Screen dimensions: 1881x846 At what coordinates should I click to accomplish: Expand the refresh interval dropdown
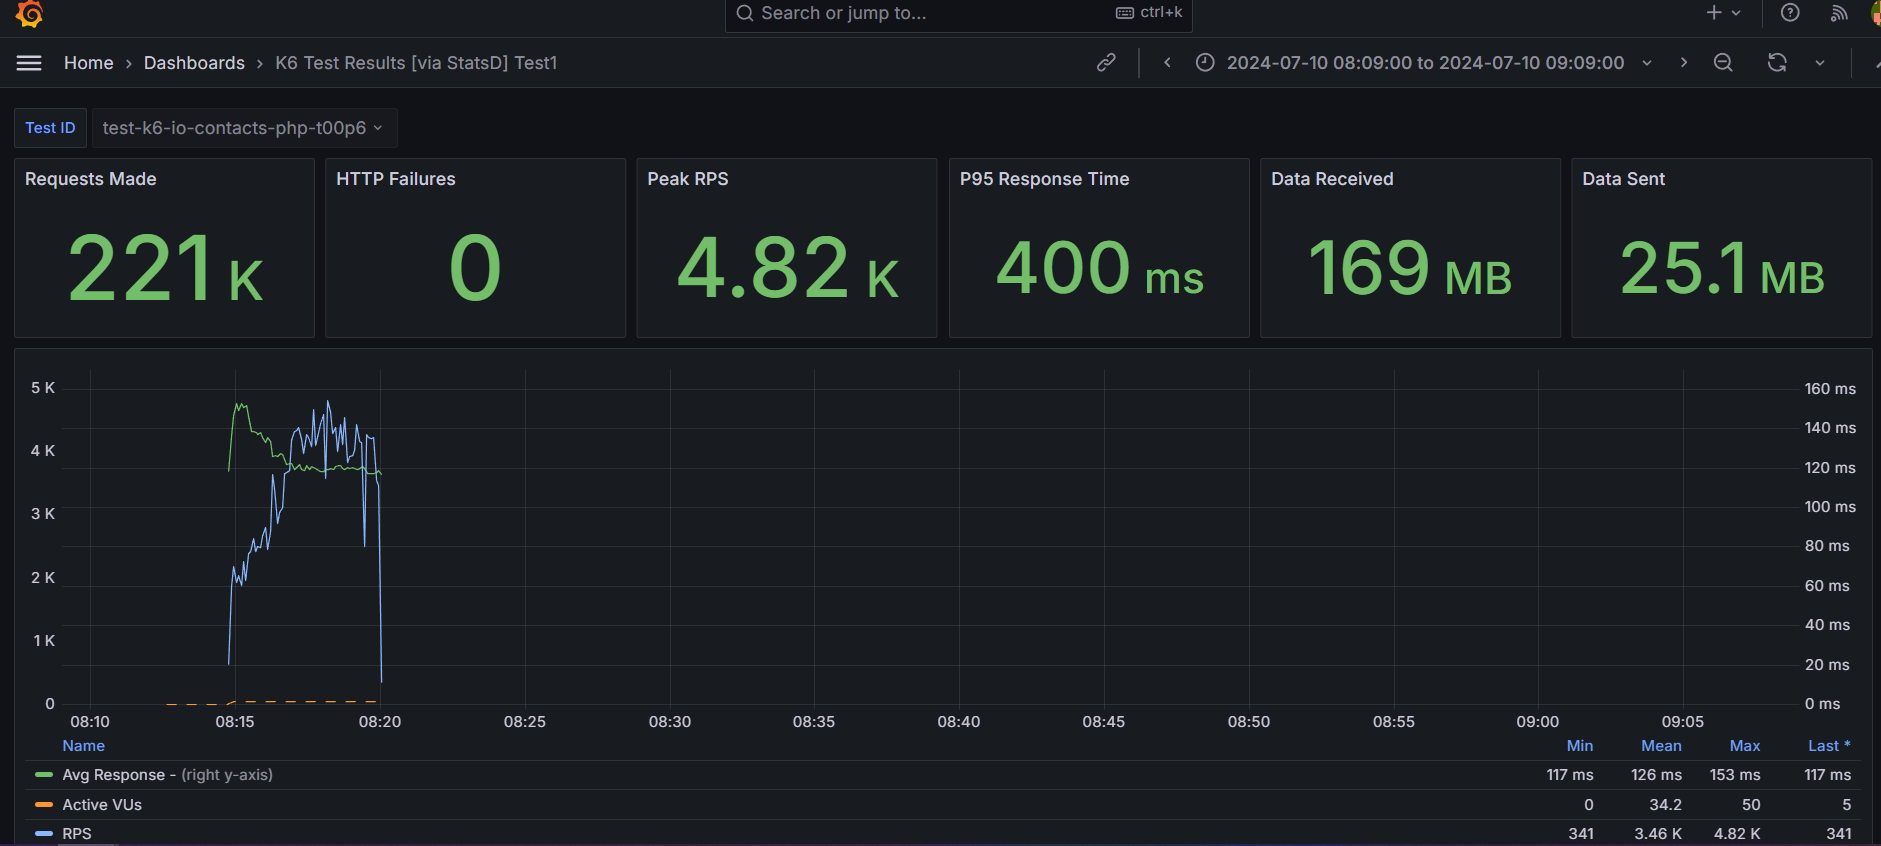[x=1820, y=63]
